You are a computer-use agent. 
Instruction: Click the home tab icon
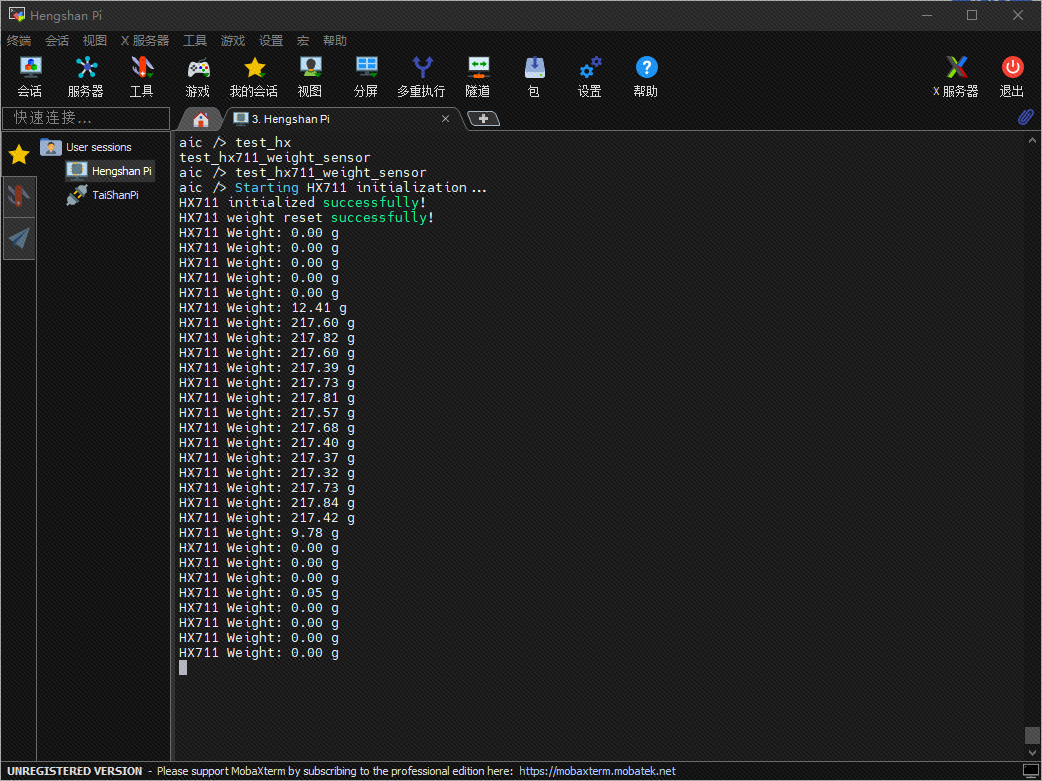(x=201, y=120)
